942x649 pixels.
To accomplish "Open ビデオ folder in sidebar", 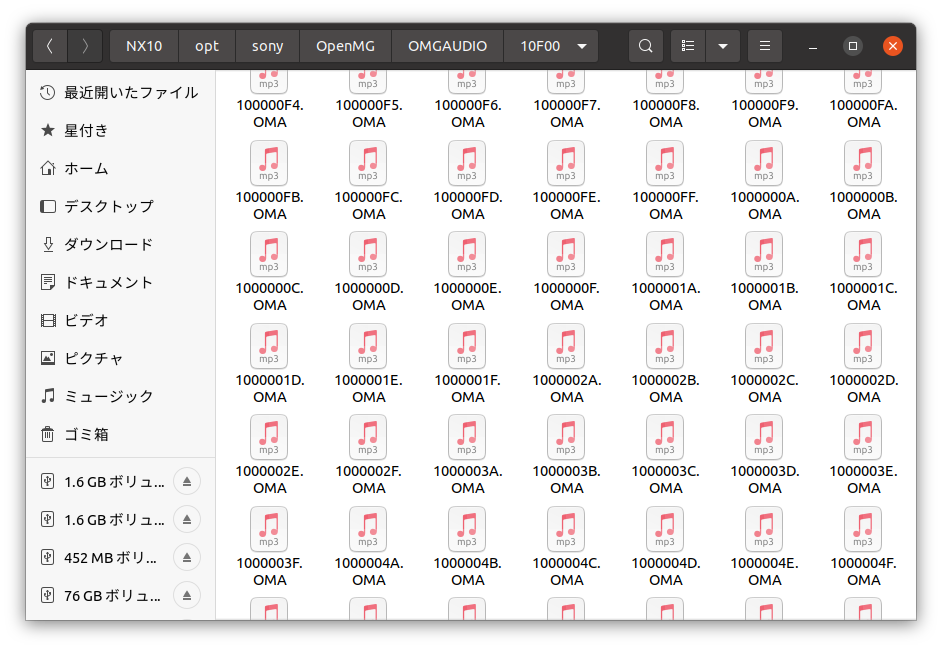I will [x=120, y=320].
